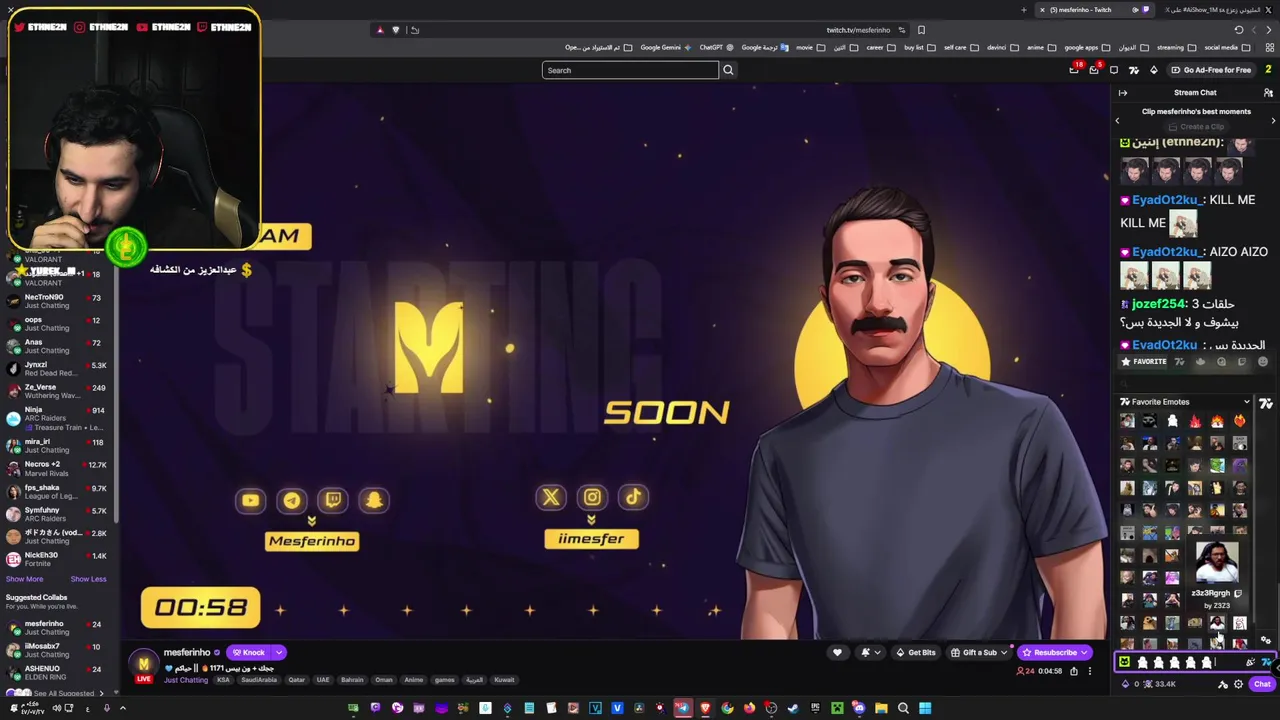Select the Twitch emote tab
The height and width of the screenshot is (720, 1280).
[x=1242, y=362]
